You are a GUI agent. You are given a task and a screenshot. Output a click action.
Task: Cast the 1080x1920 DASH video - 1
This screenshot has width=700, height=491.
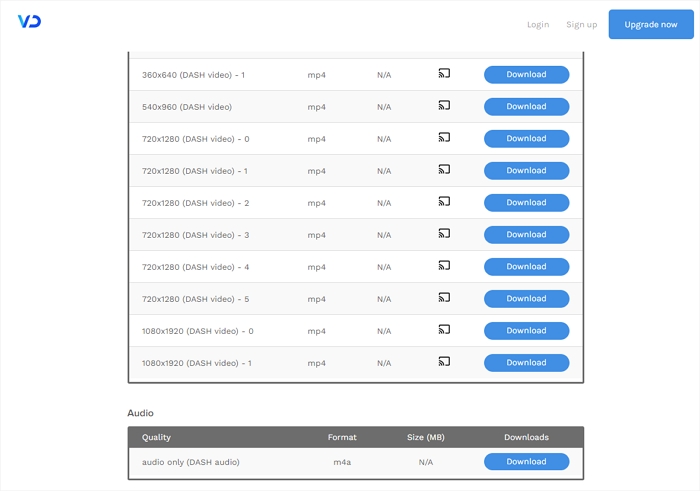coord(444,361)
